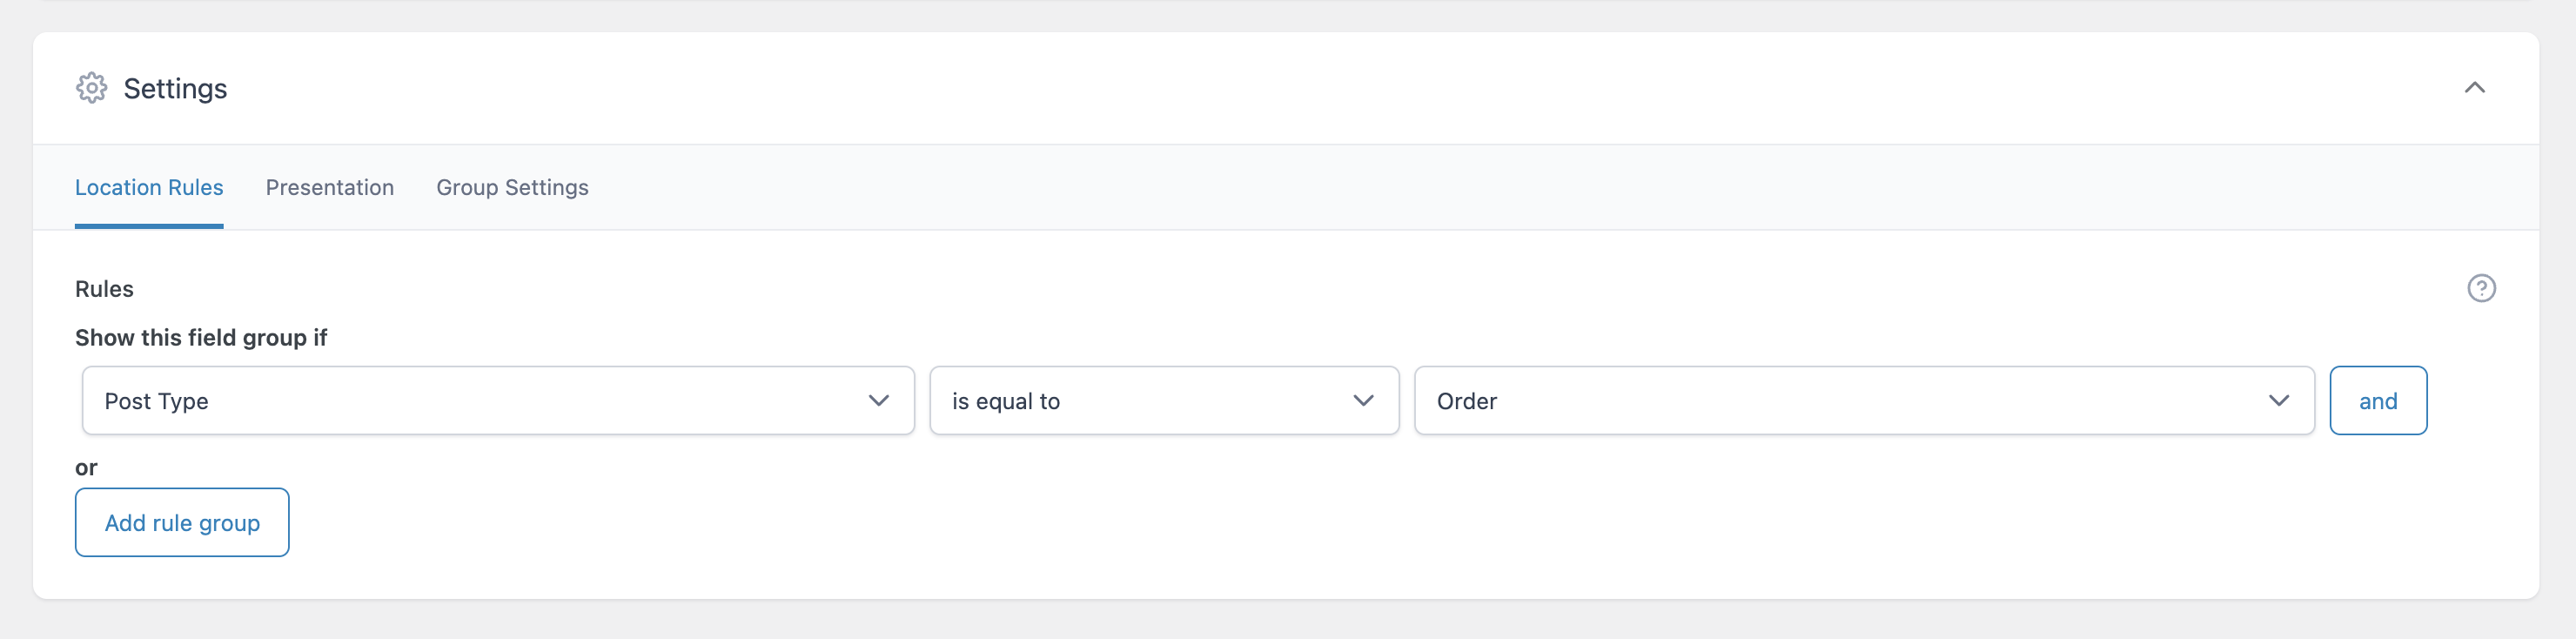2576x639 pixels.
Task: Click the Add rule group button
Action: tap(182, 522)
